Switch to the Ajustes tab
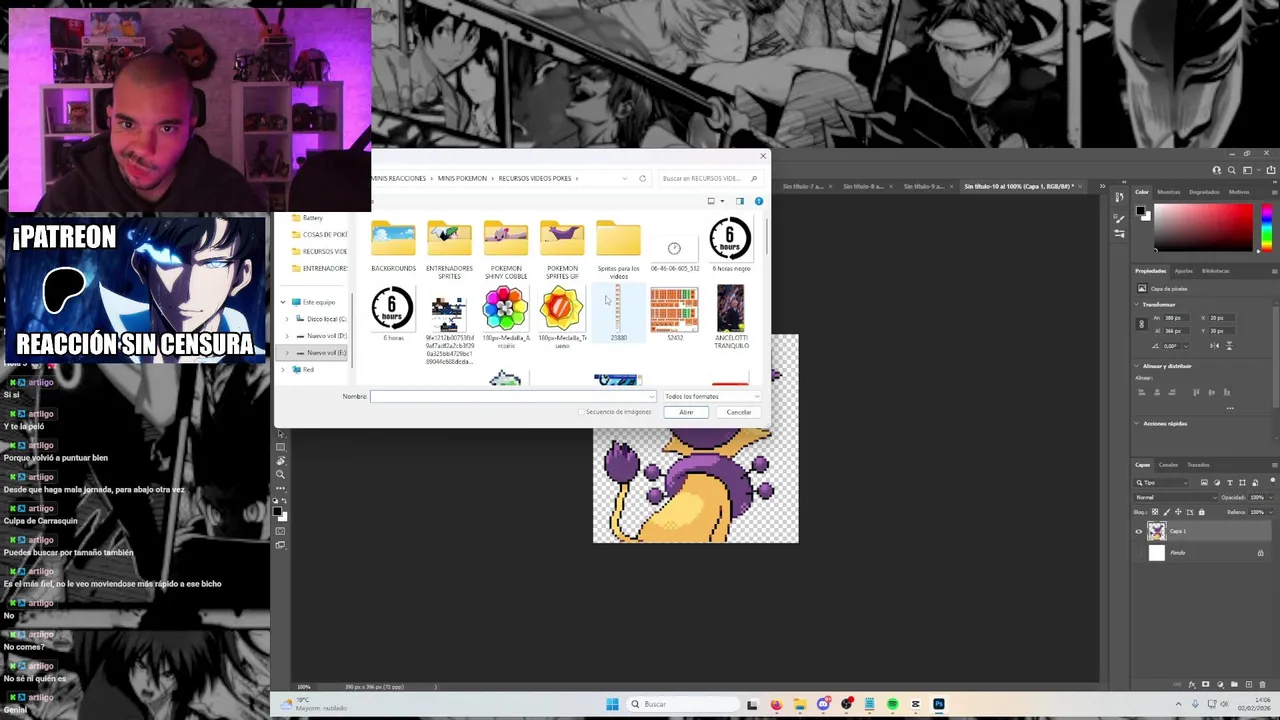 1183,271
